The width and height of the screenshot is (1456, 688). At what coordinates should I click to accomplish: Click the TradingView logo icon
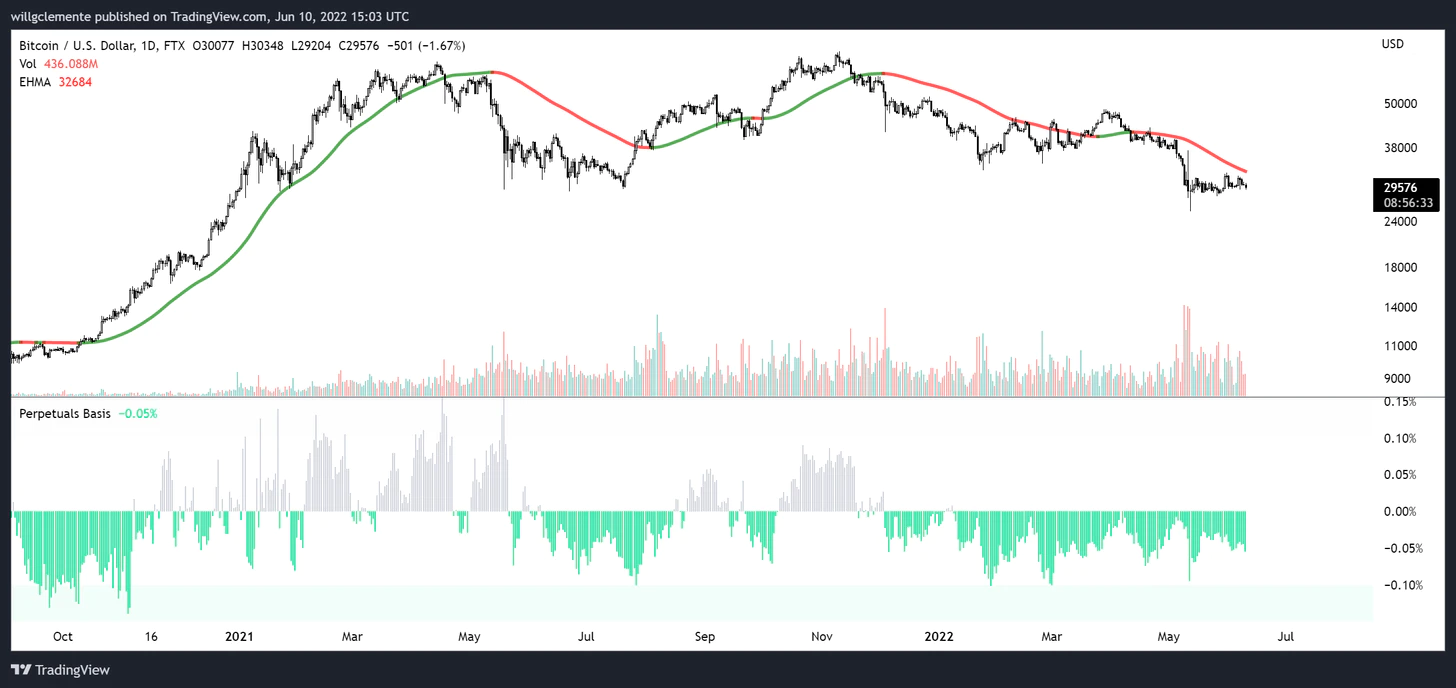point(20,670)
